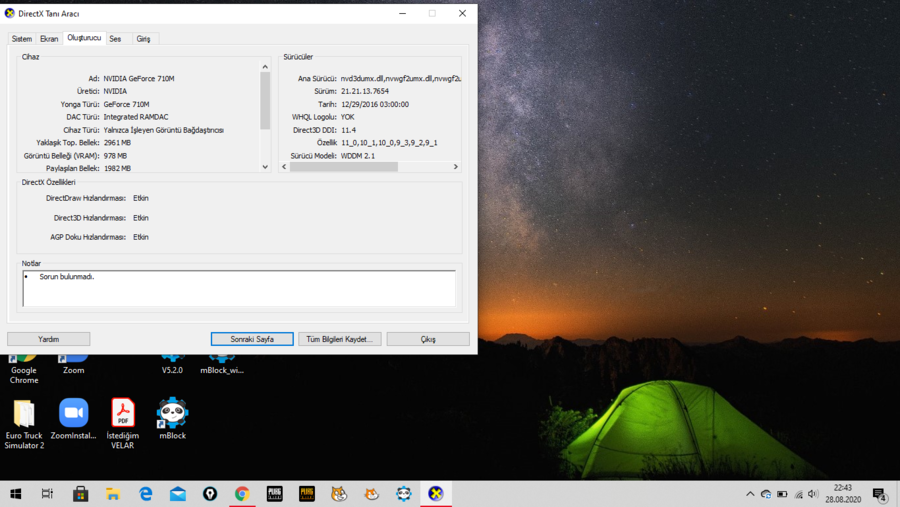Click inside the Notlar text box
This screenshot has height=507, width=900.
click(239, 288)
